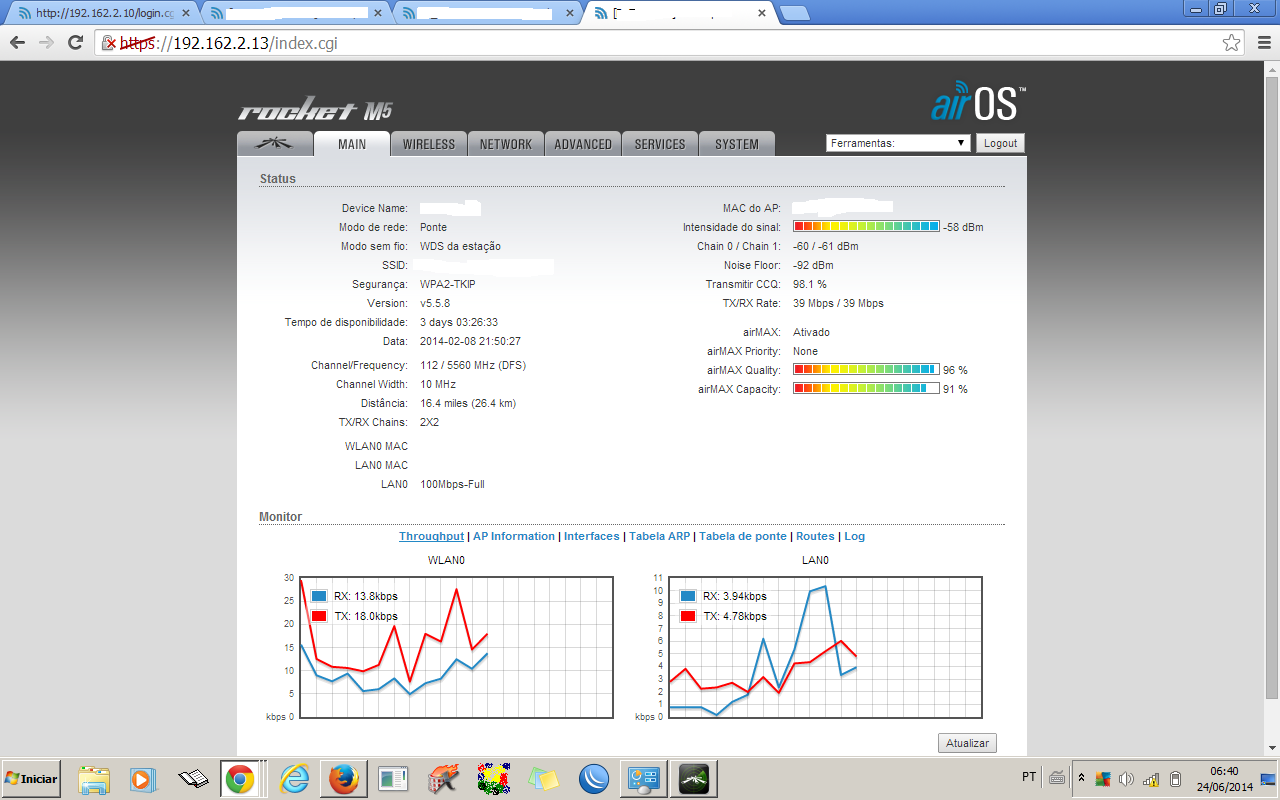Viewport: 1280px width, 800px height.
Task: Click the WLAN0 throughput graph
Action: pyautogui.click(x=455, y=647)
